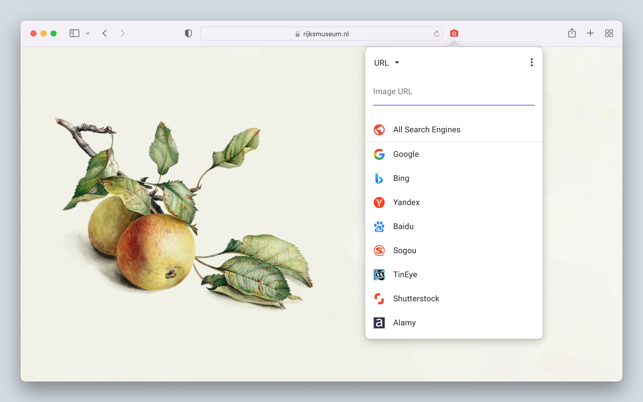The height and width of the screenshot is (402, 643).
Task: Go back to previous page
Action: click(105, 33)
